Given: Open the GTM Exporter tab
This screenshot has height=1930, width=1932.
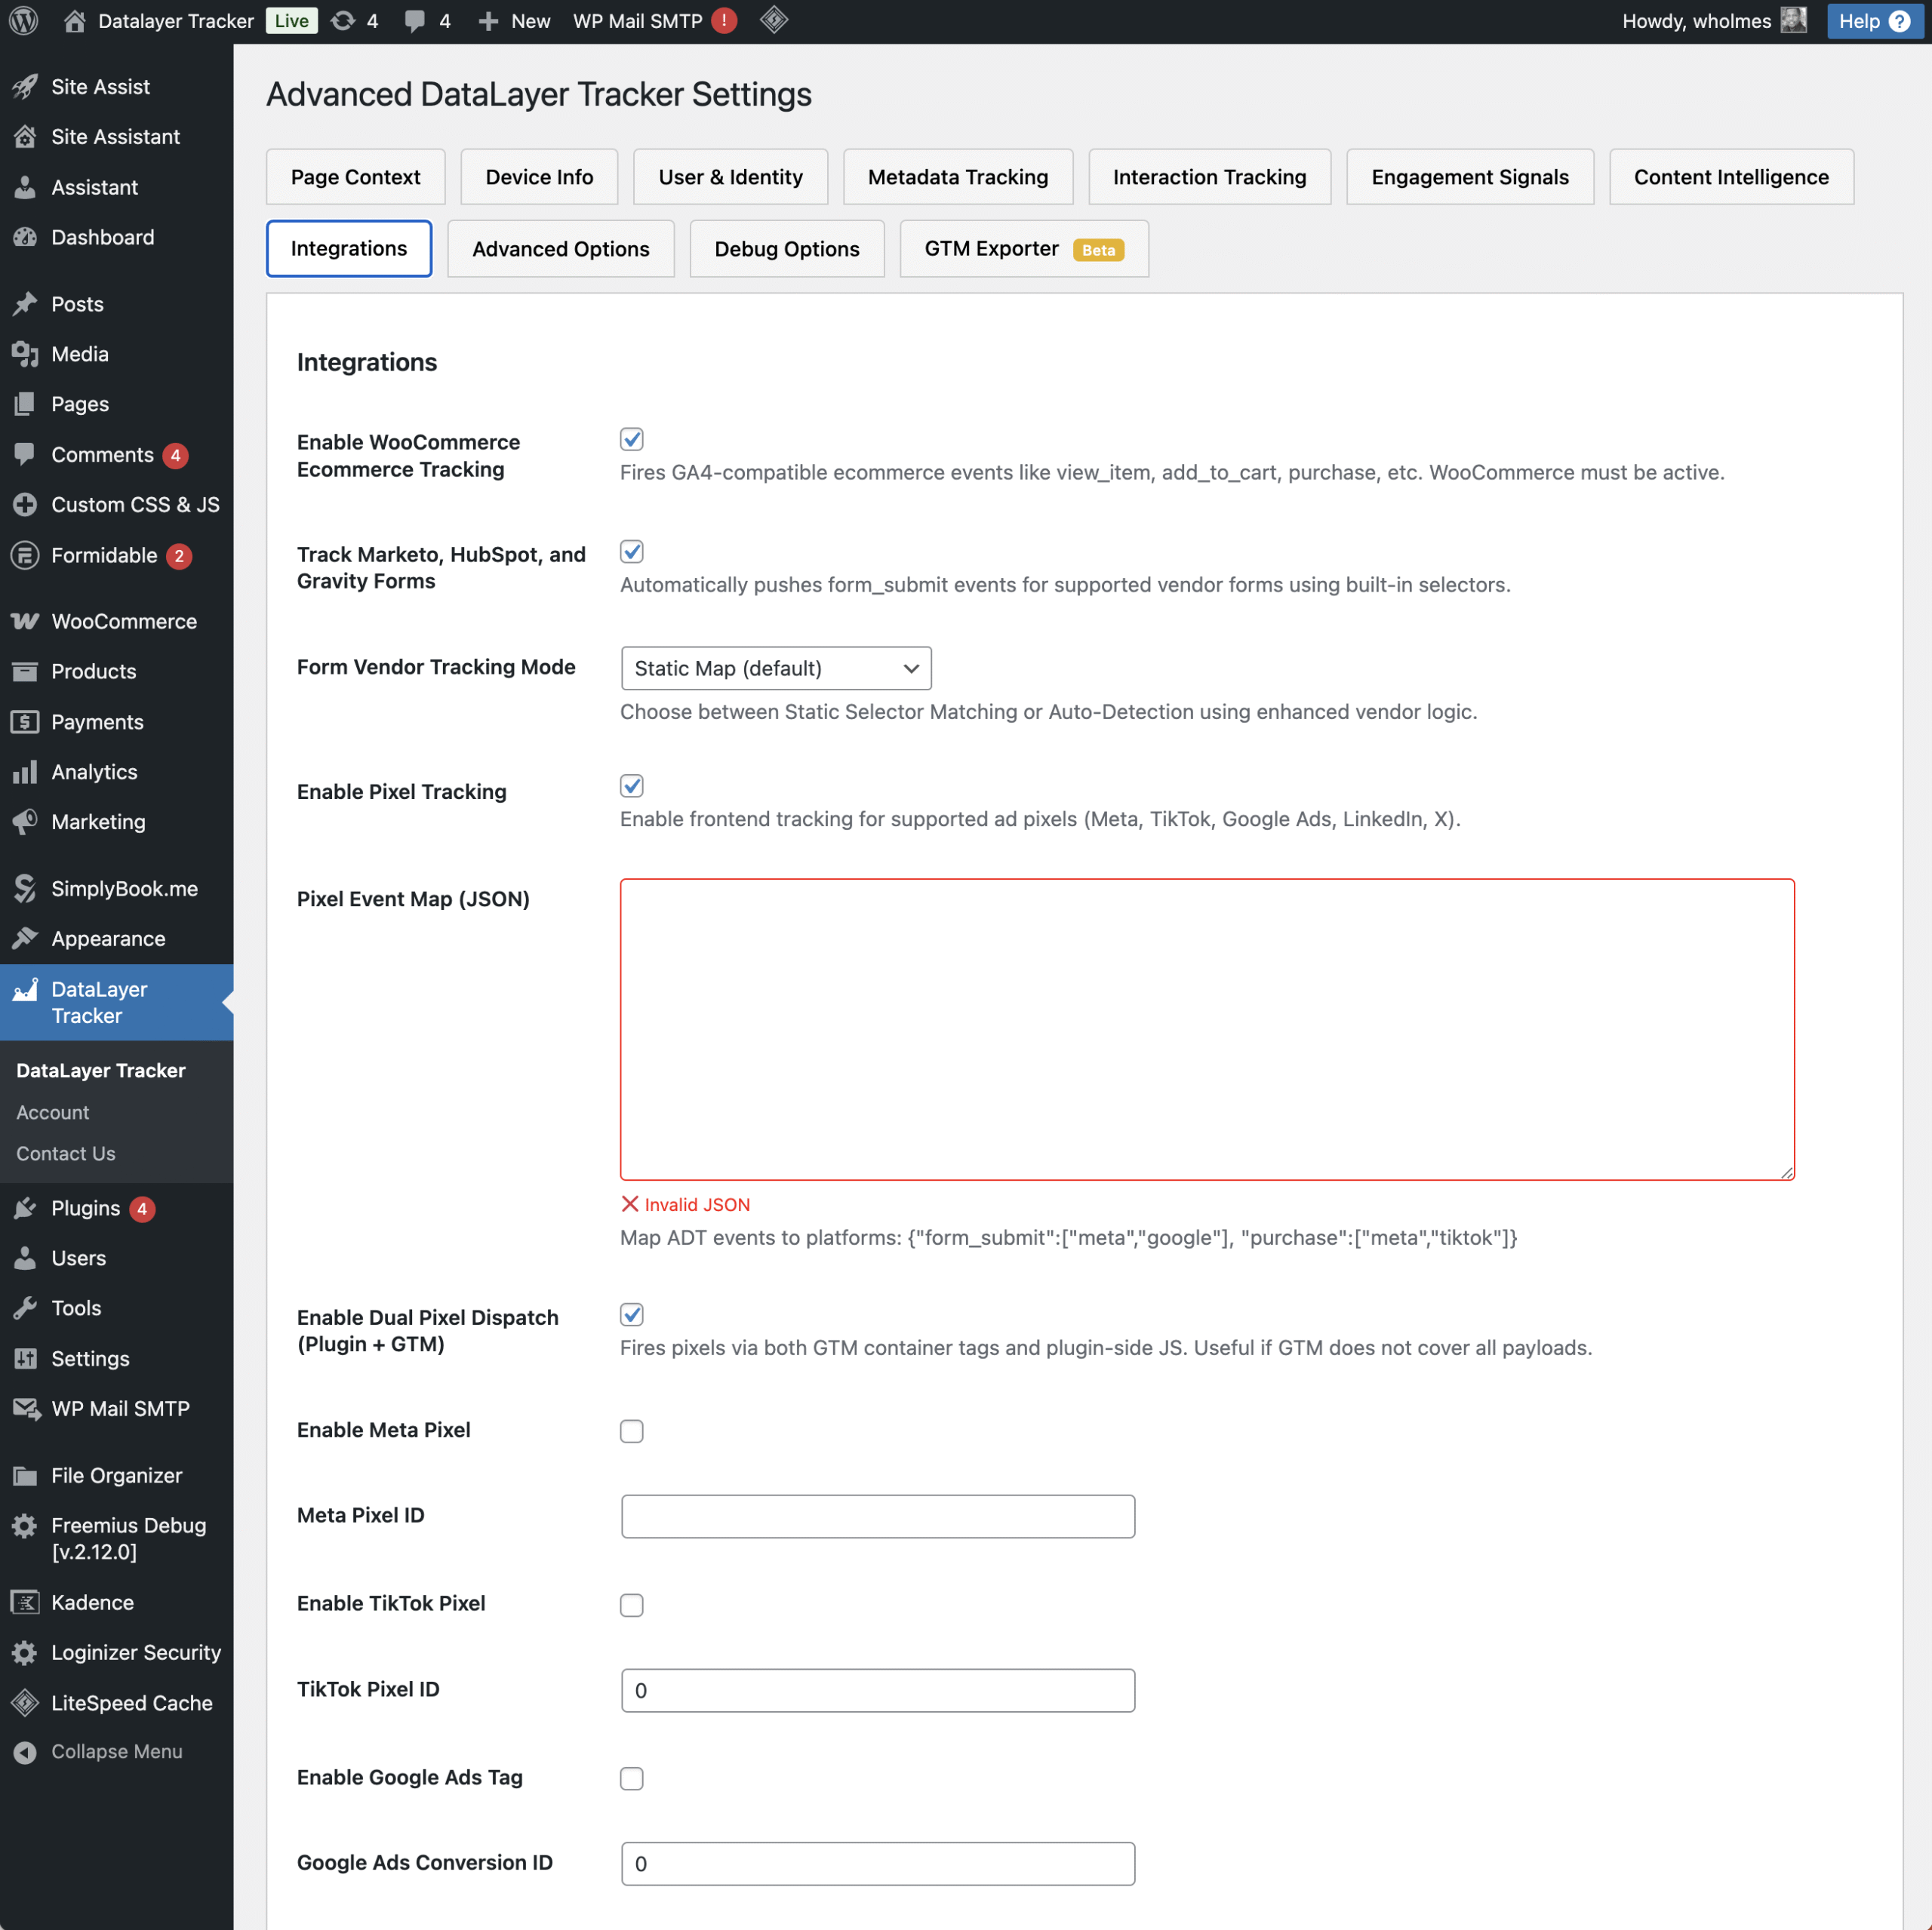Looking at the screenshot, I should click(x=1024, y=249).
